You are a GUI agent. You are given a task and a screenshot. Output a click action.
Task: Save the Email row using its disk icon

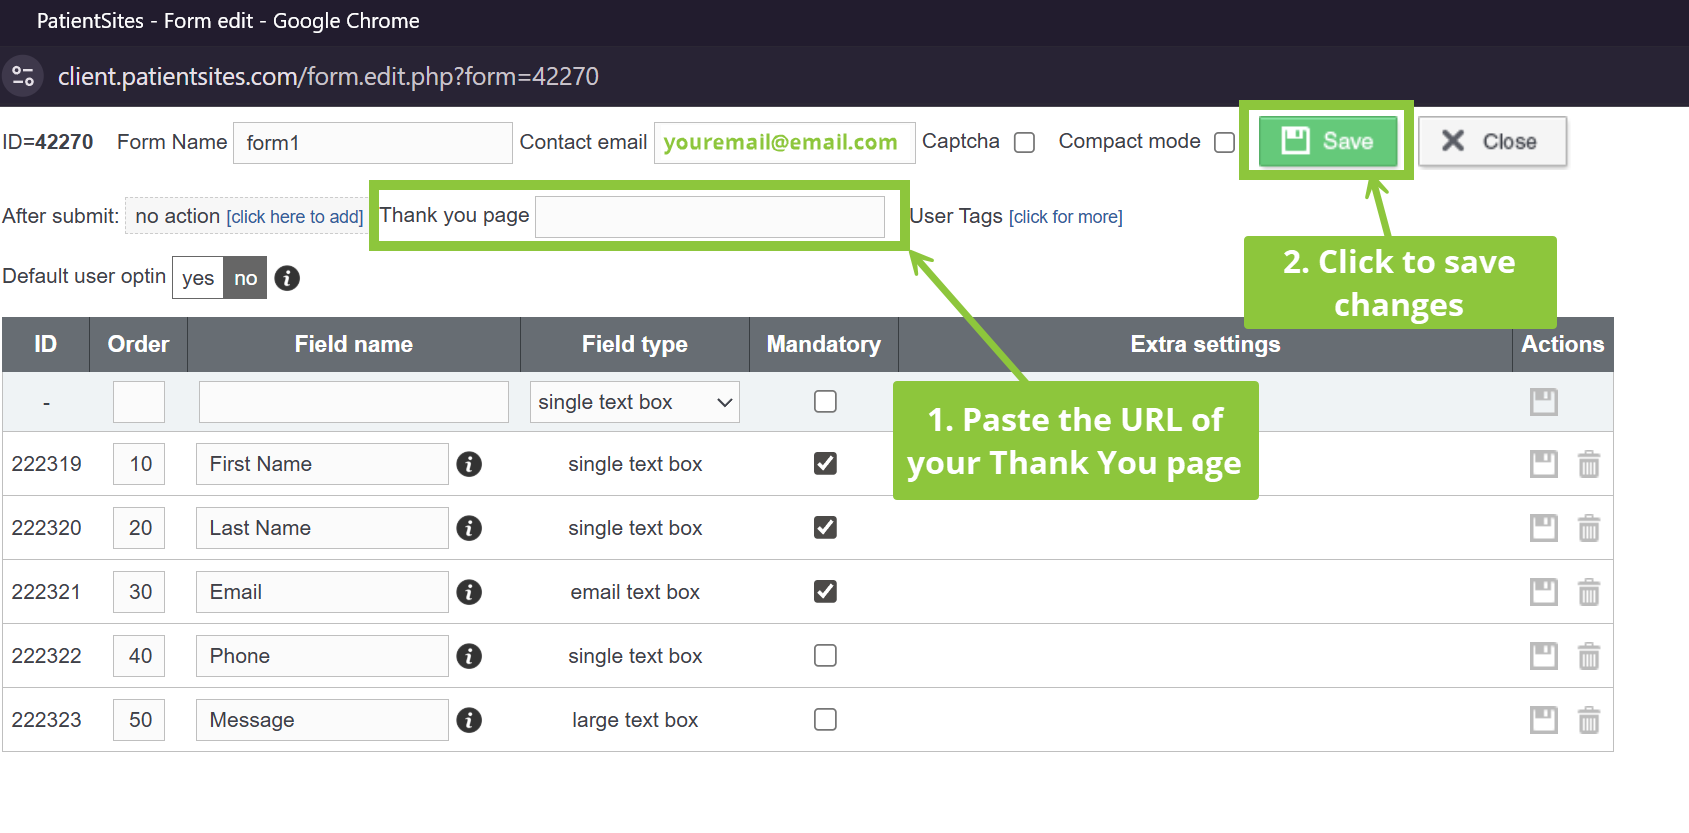[1544, 592]
